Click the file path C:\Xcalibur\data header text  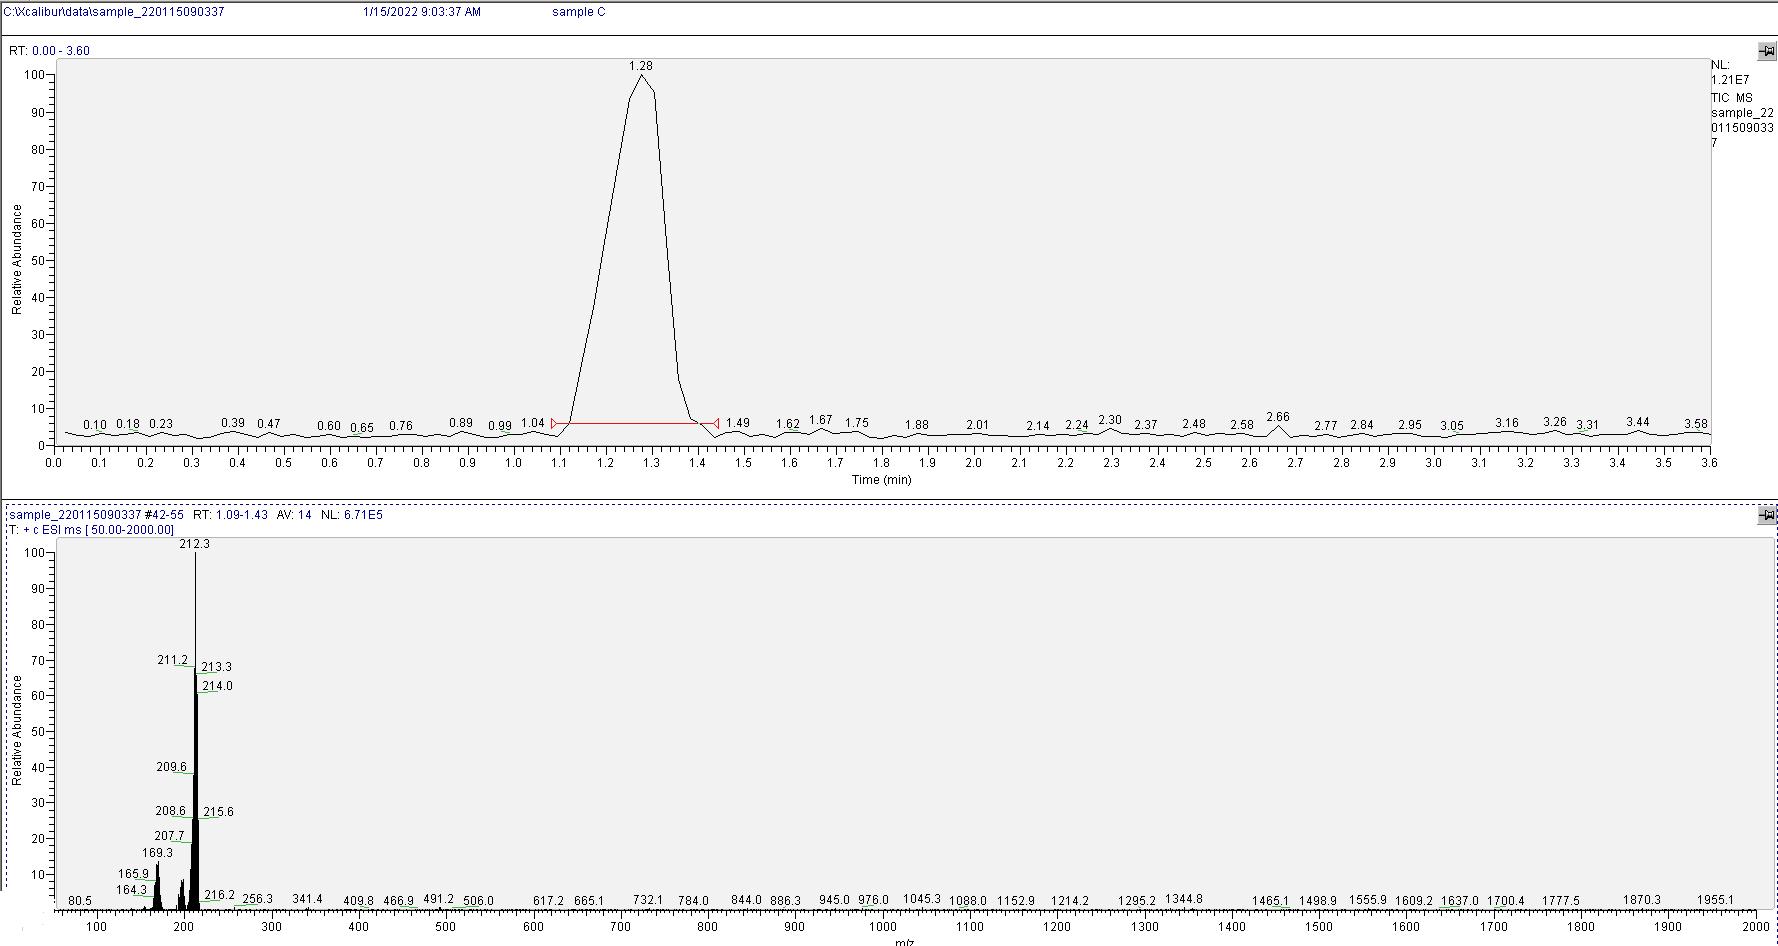click(x=114, y=12)
